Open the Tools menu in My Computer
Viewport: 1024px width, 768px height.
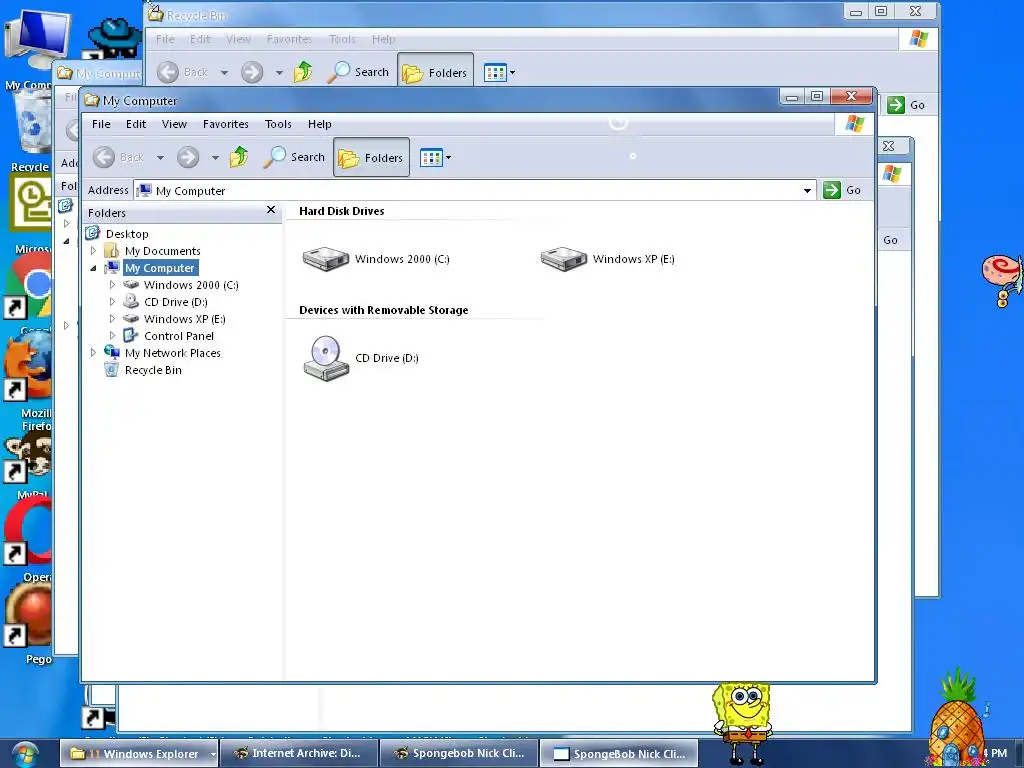pos(278,124)
